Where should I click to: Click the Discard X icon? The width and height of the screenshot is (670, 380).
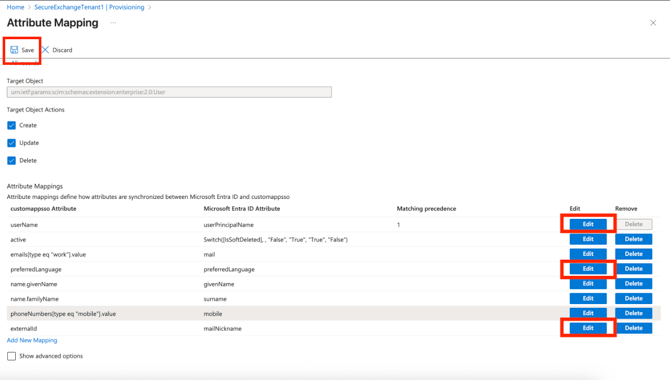pyautogui.click(x=45, y=50)
